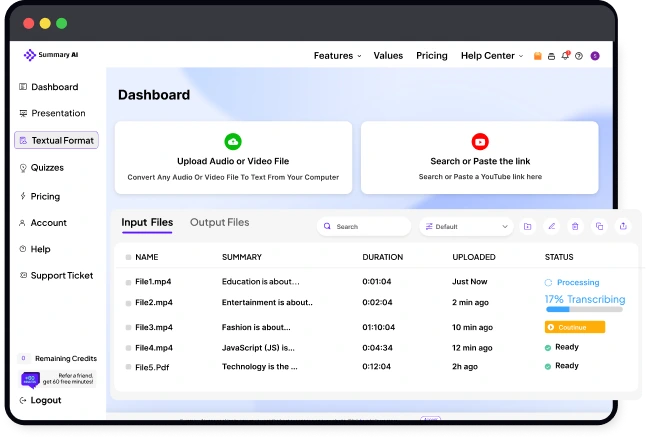
Task: Click the add folder icon in toolbar
Action: point(527,227)
